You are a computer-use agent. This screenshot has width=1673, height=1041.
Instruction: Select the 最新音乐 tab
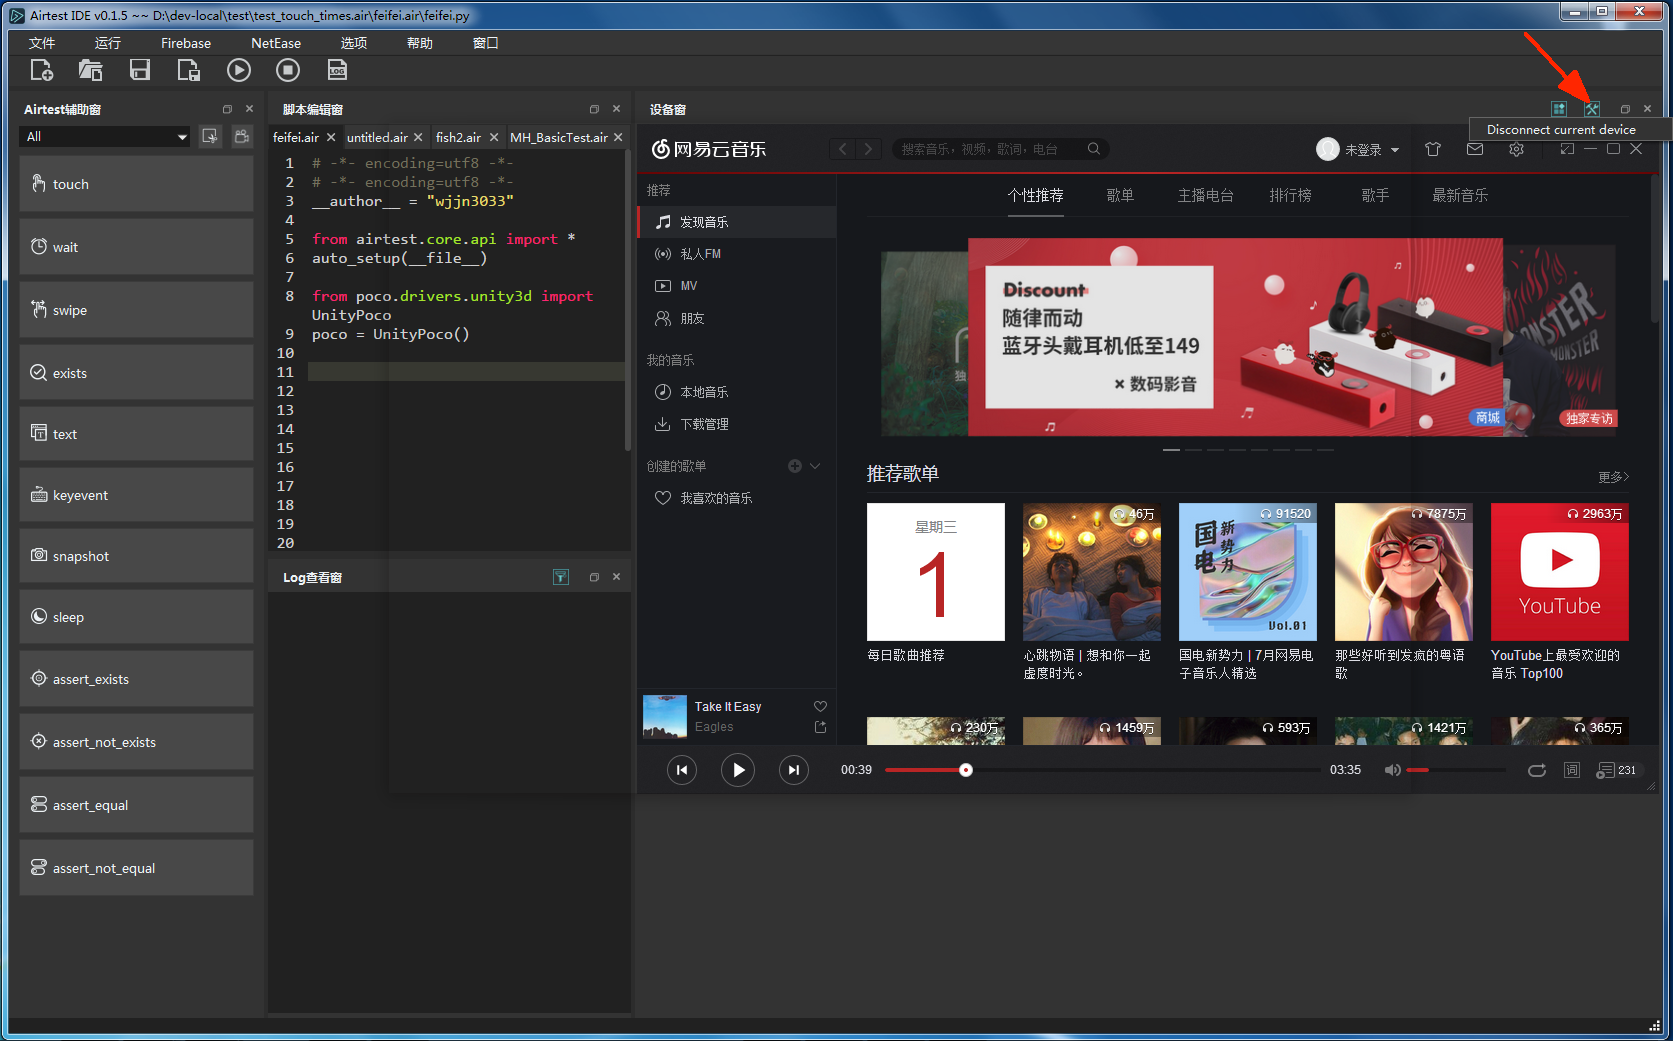(x=1460, y=195)
